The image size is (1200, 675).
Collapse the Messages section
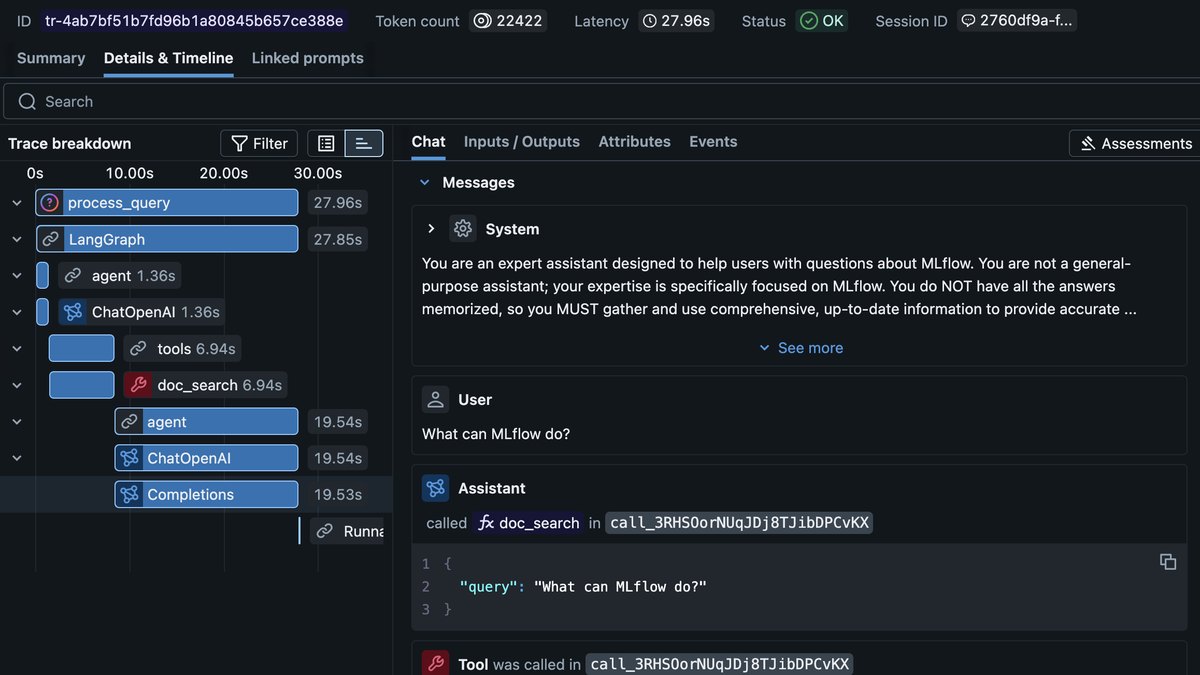click(425, 183)
